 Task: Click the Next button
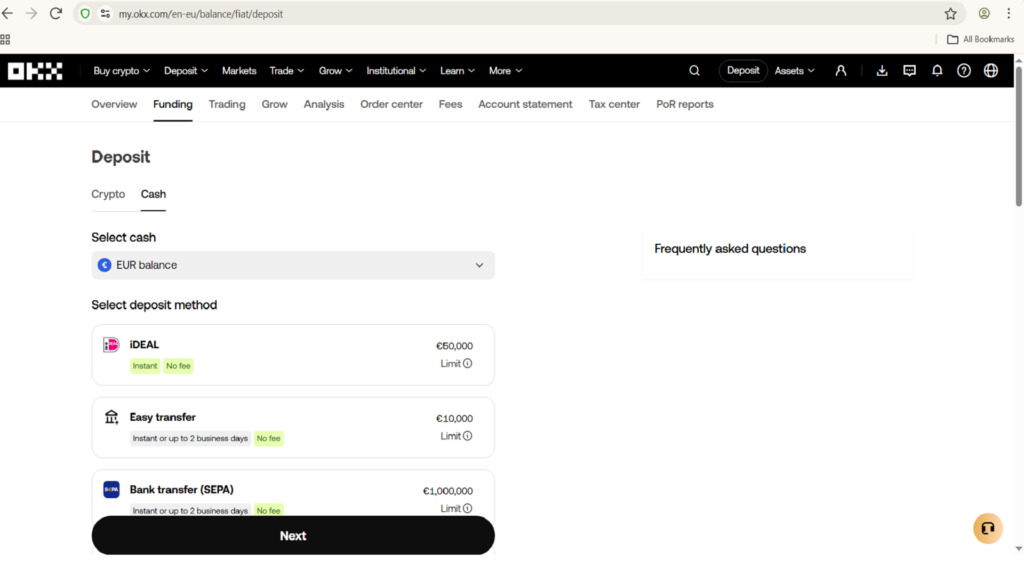[293, 536]
